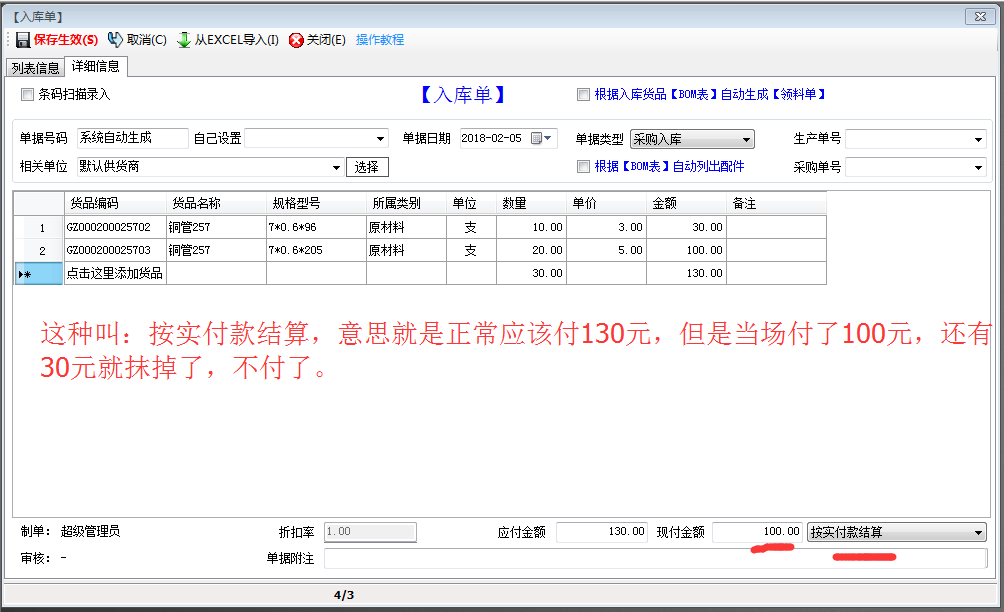Click the 选择 button beside supplier
Viewport: 1004px width, 612px height.
pos(367,167)
